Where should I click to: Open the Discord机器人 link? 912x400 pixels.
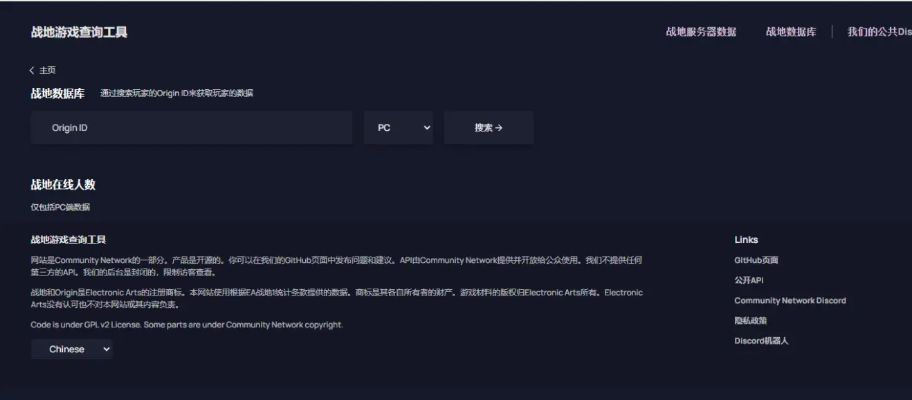[761, 341]
